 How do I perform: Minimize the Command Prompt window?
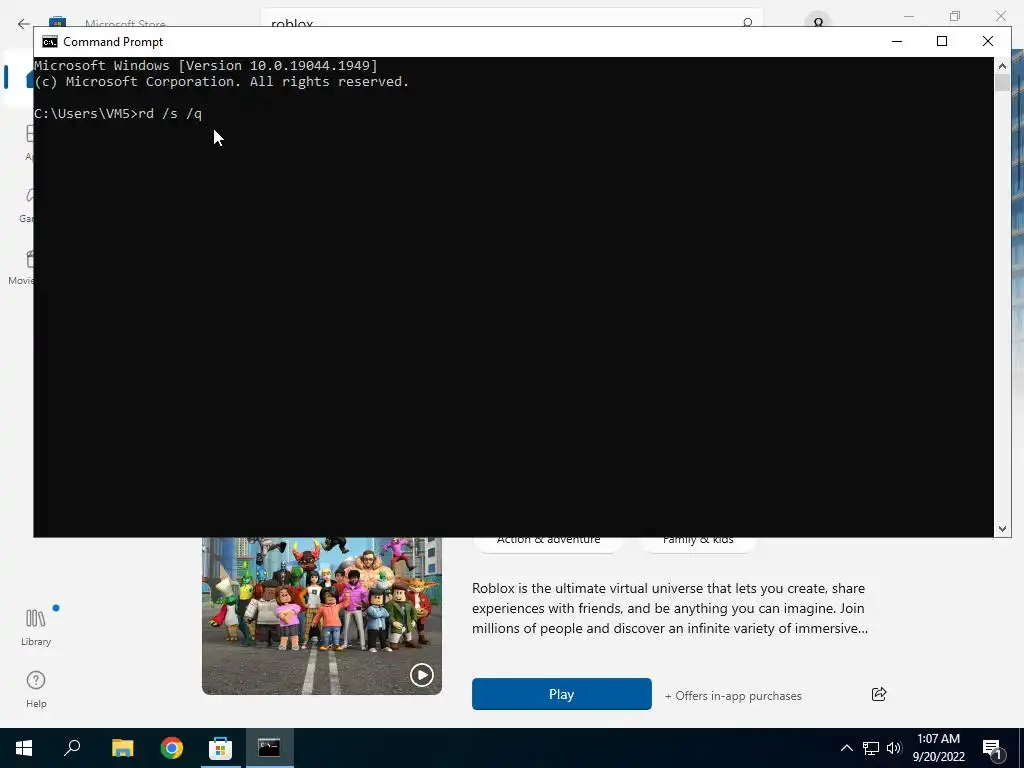897,41
